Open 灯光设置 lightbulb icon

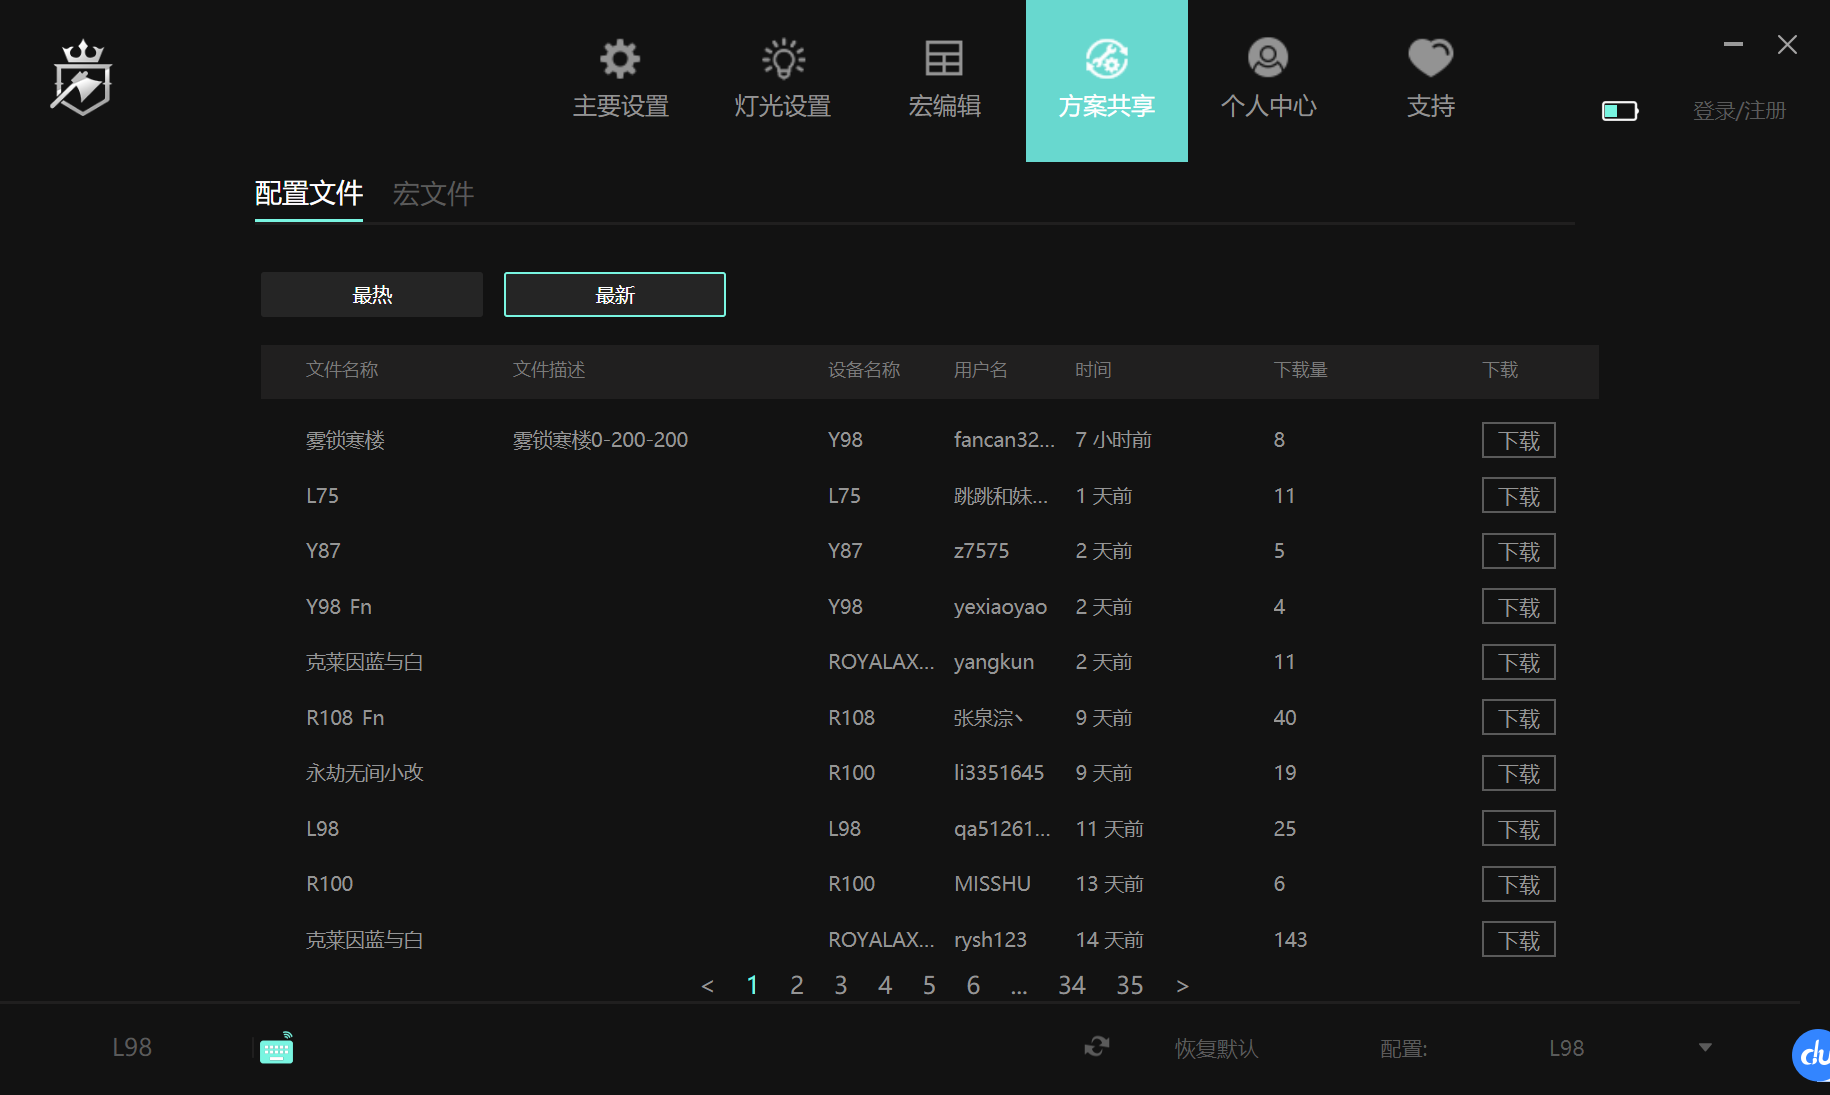click(783, 59)
